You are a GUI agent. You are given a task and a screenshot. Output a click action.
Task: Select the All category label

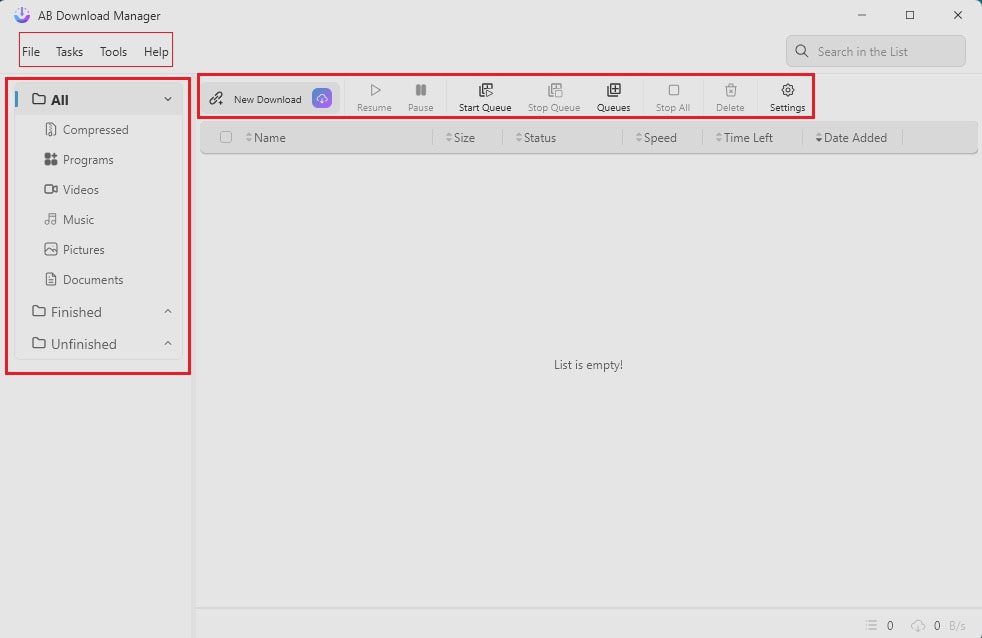pos(59,100)
